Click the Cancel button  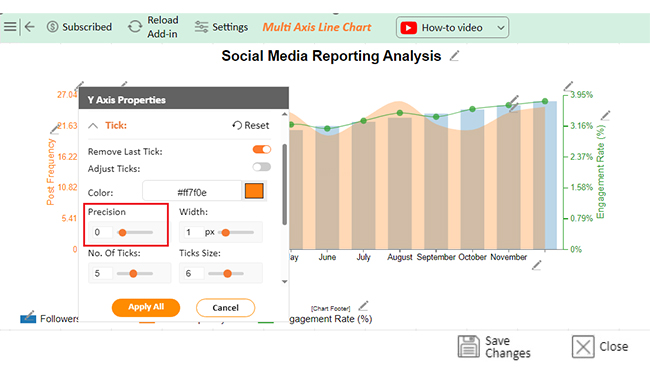pos(226,308)
